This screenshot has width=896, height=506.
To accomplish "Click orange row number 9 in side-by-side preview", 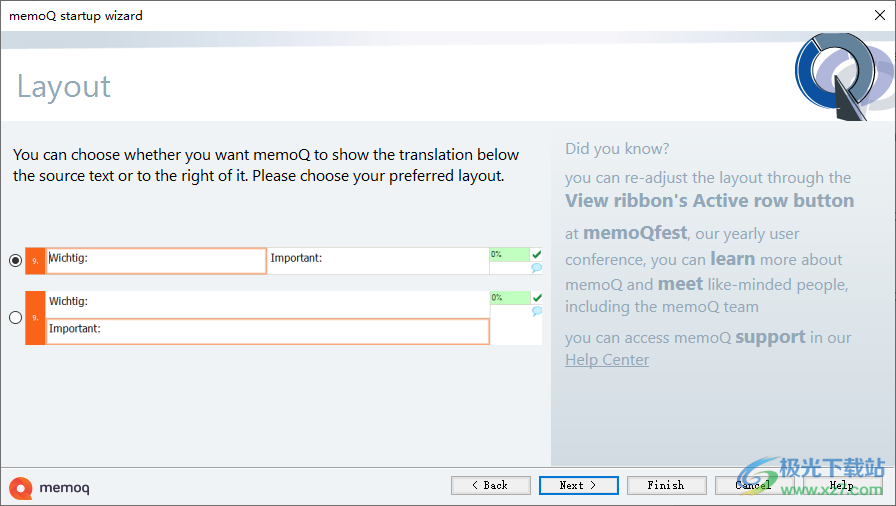I will pos(35,261).
